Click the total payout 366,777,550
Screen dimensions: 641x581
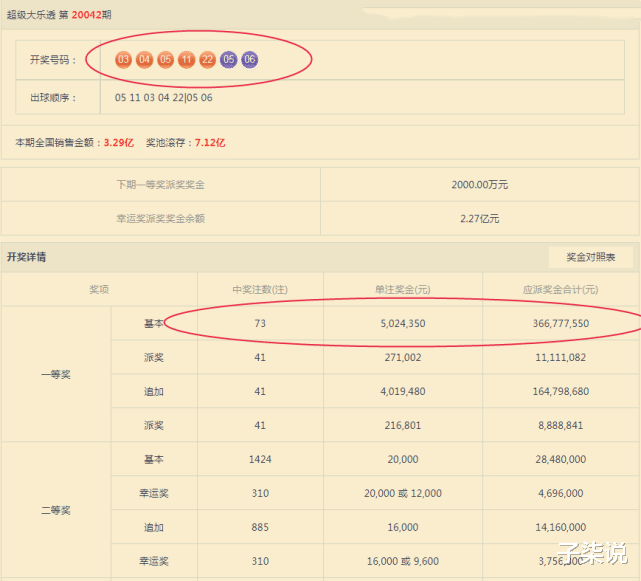(560, 323)
